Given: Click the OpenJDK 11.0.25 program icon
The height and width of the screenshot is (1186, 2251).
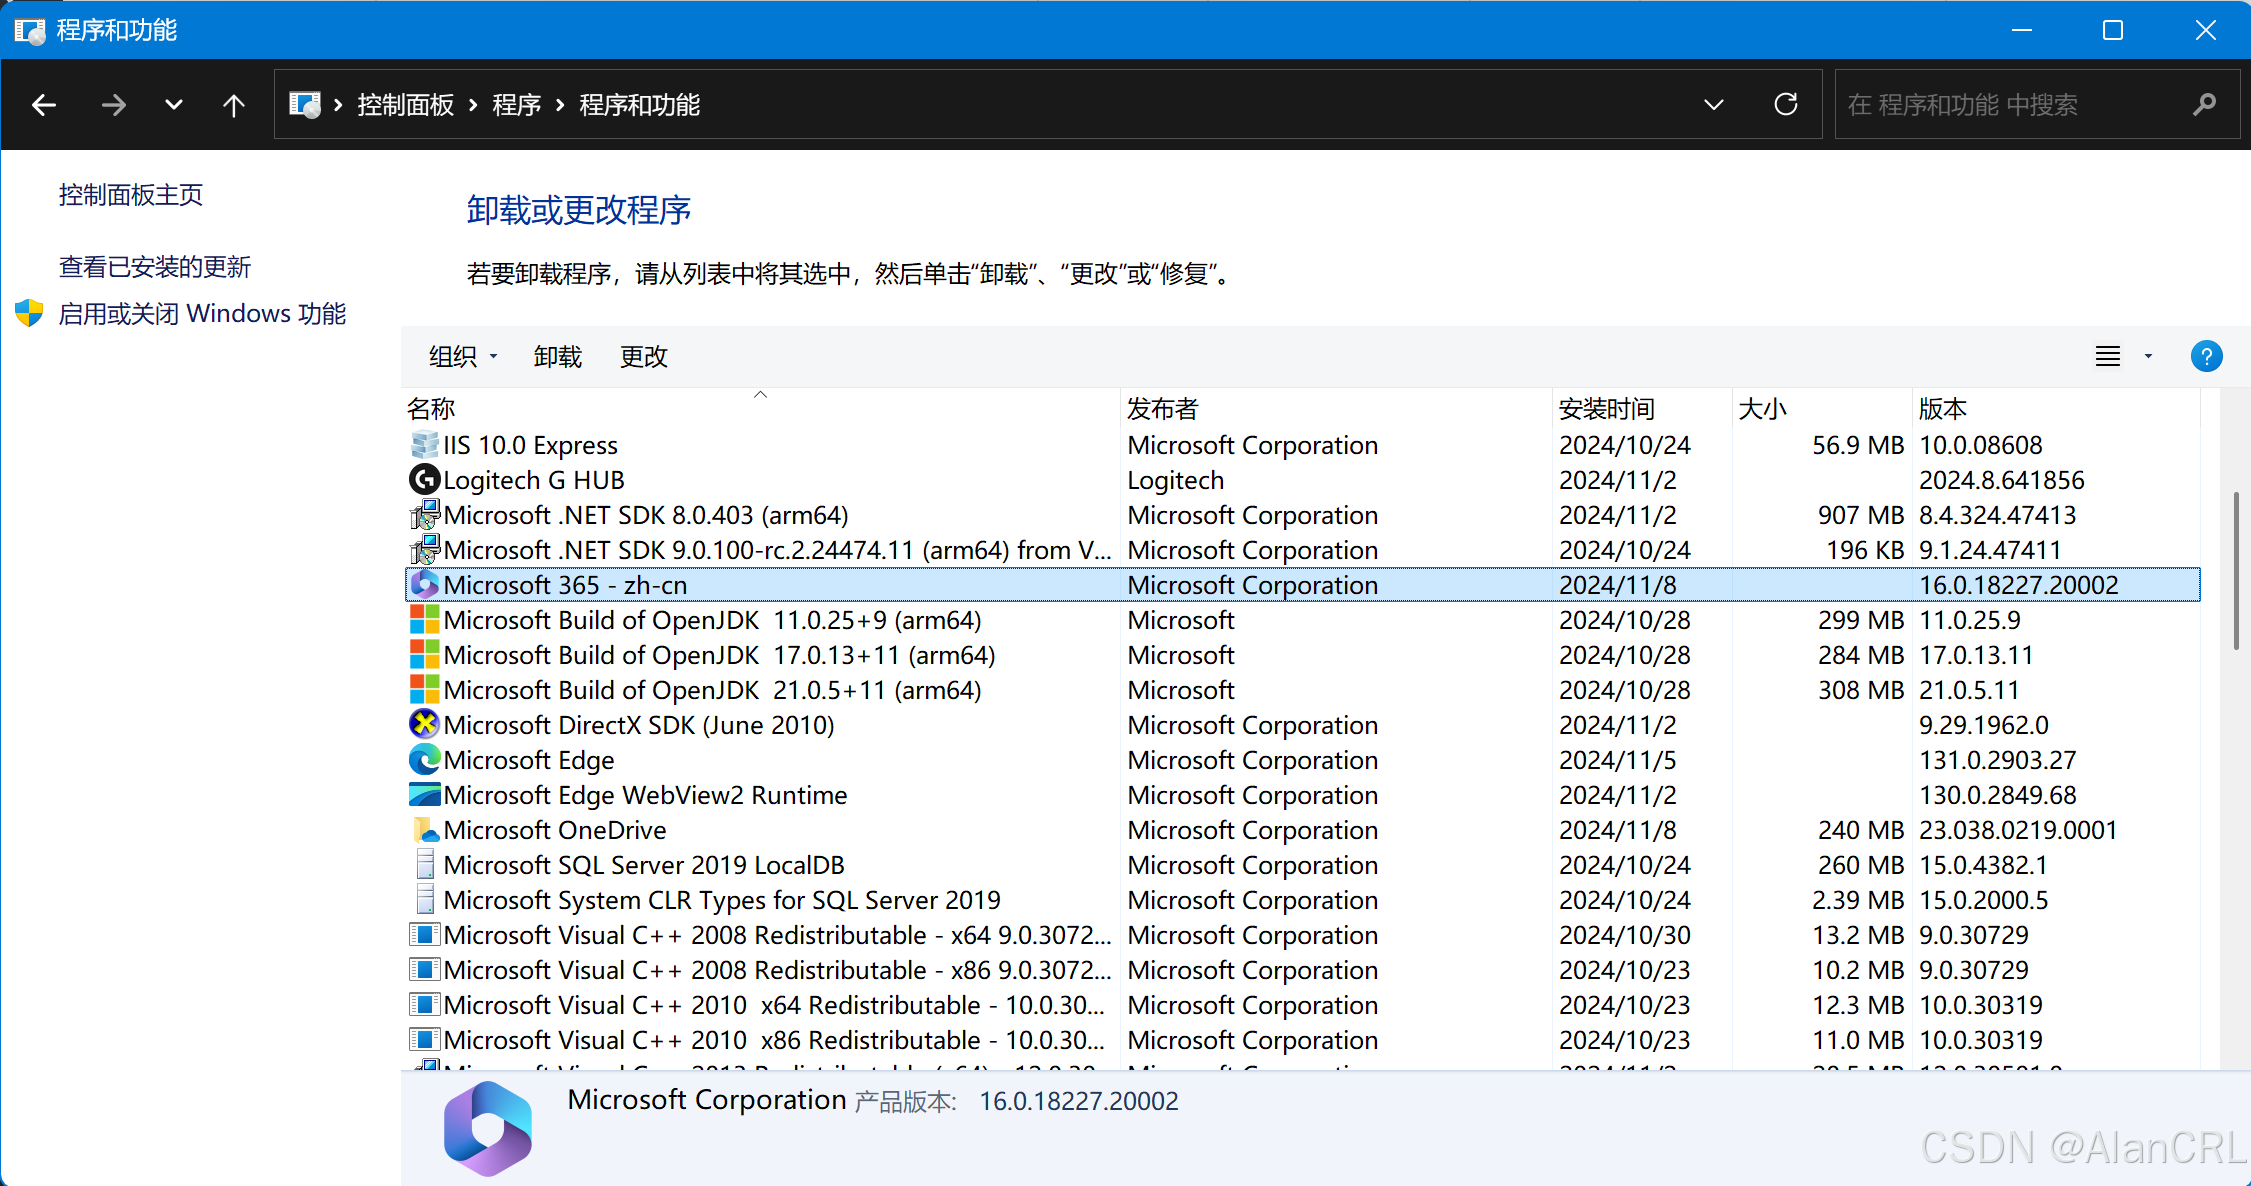Looking at the screenshot, I should (x=424, y=620).
